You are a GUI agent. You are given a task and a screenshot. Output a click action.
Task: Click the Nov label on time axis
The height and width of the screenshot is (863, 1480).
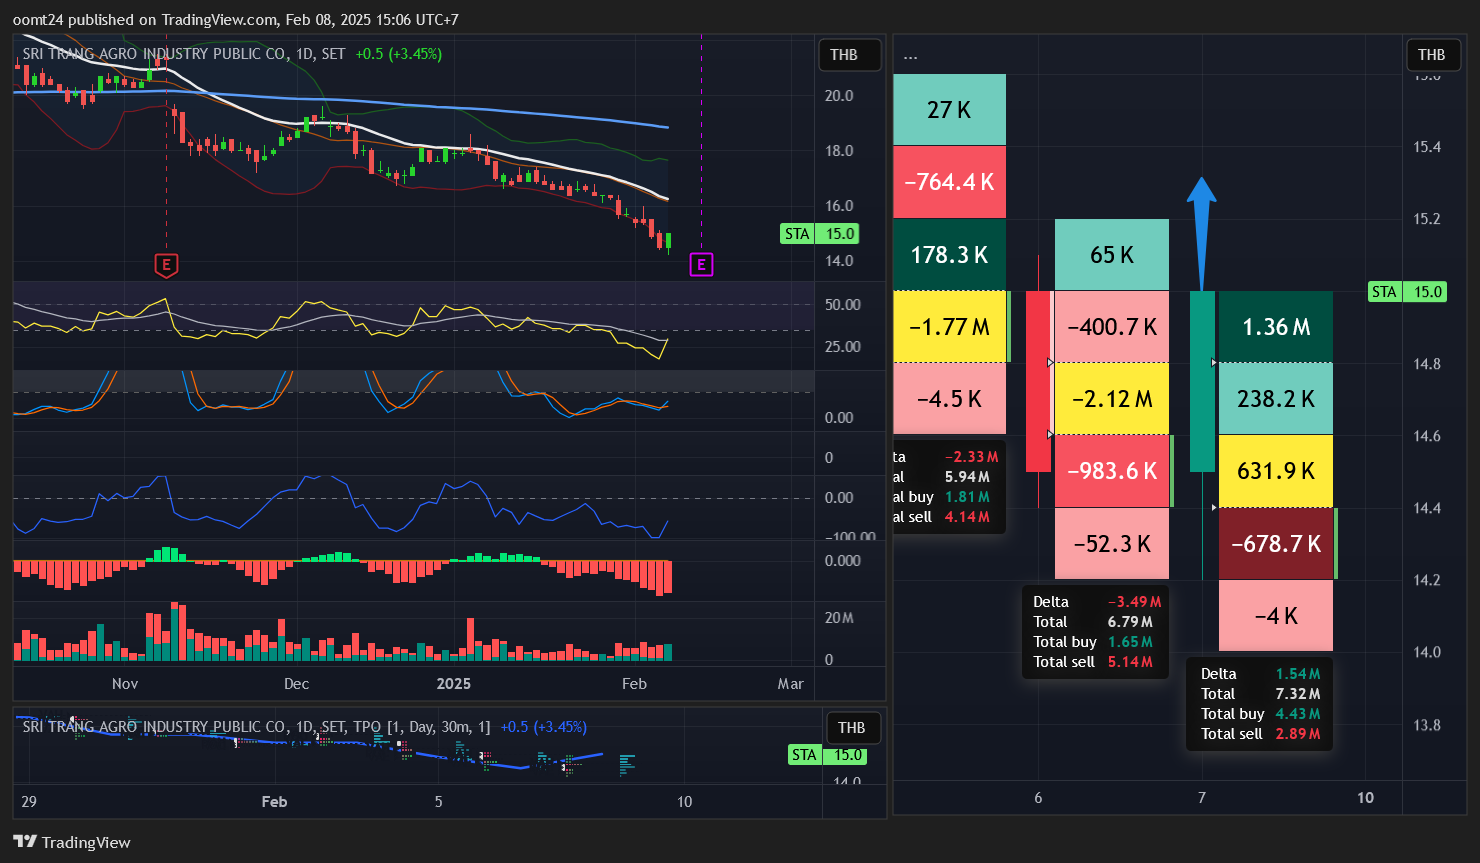click(125, 684)
